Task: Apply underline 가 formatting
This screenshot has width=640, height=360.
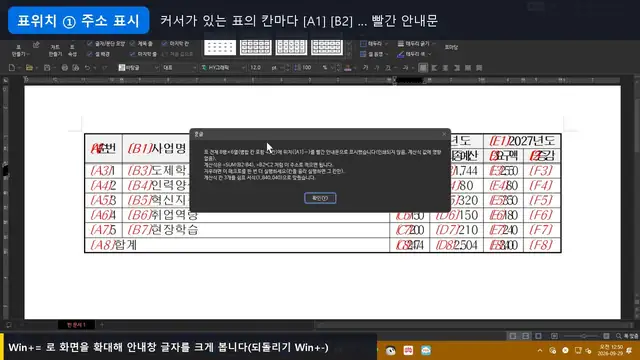Action: pos(388,68)
